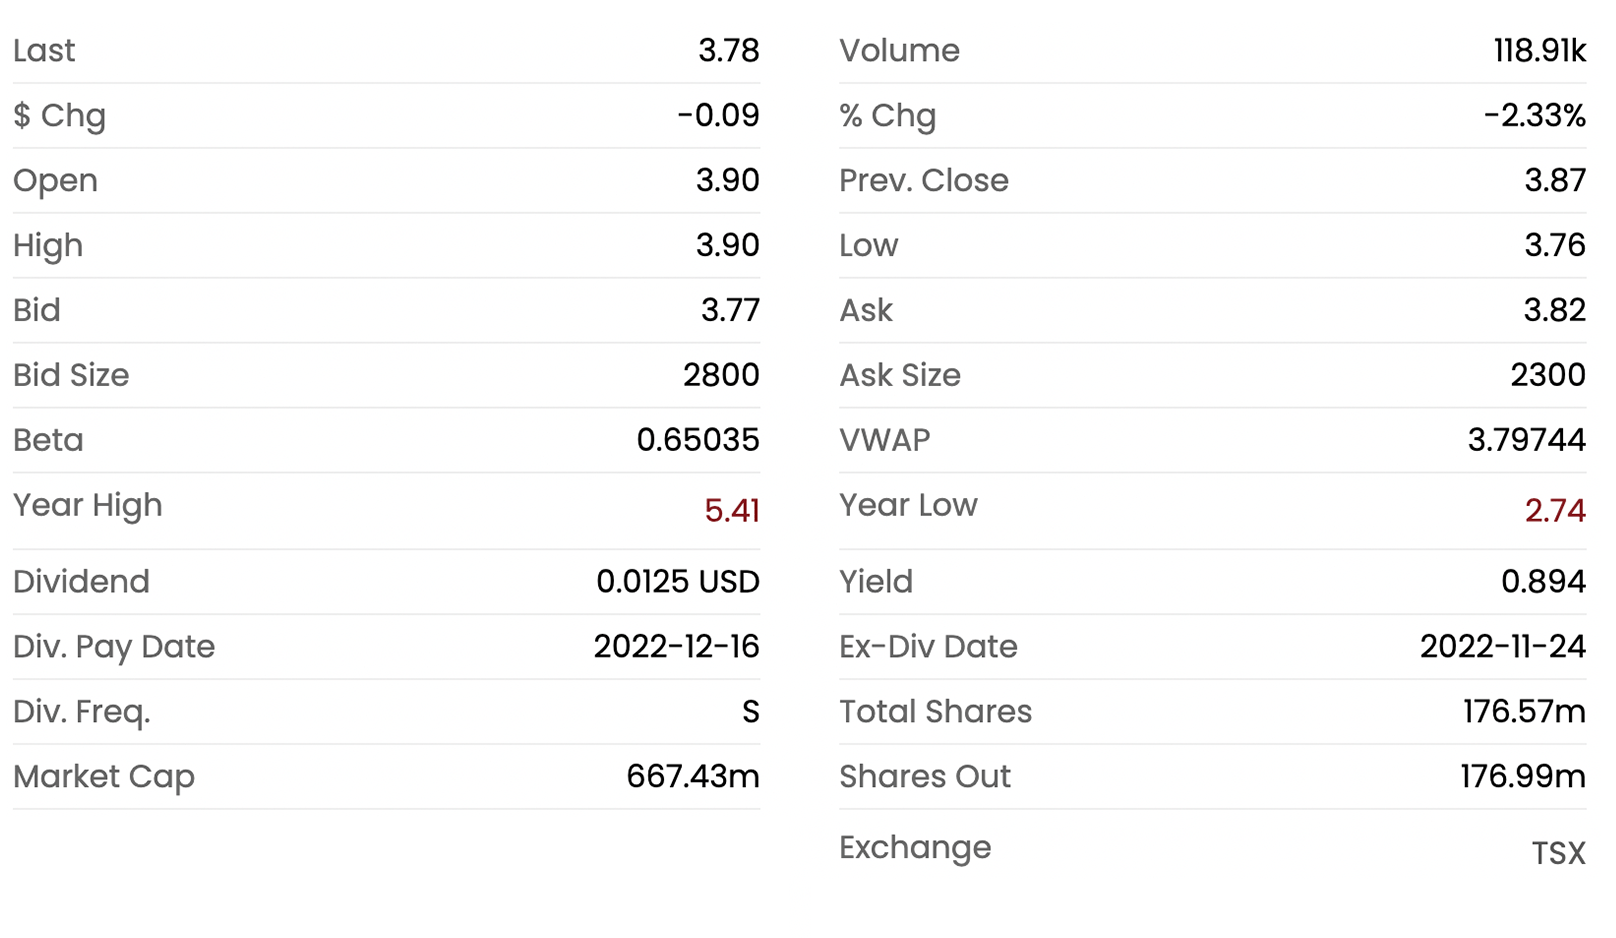Select the Dividend amount 0.0125 USD
The image size is (1616, 938).
coord(677,582)
